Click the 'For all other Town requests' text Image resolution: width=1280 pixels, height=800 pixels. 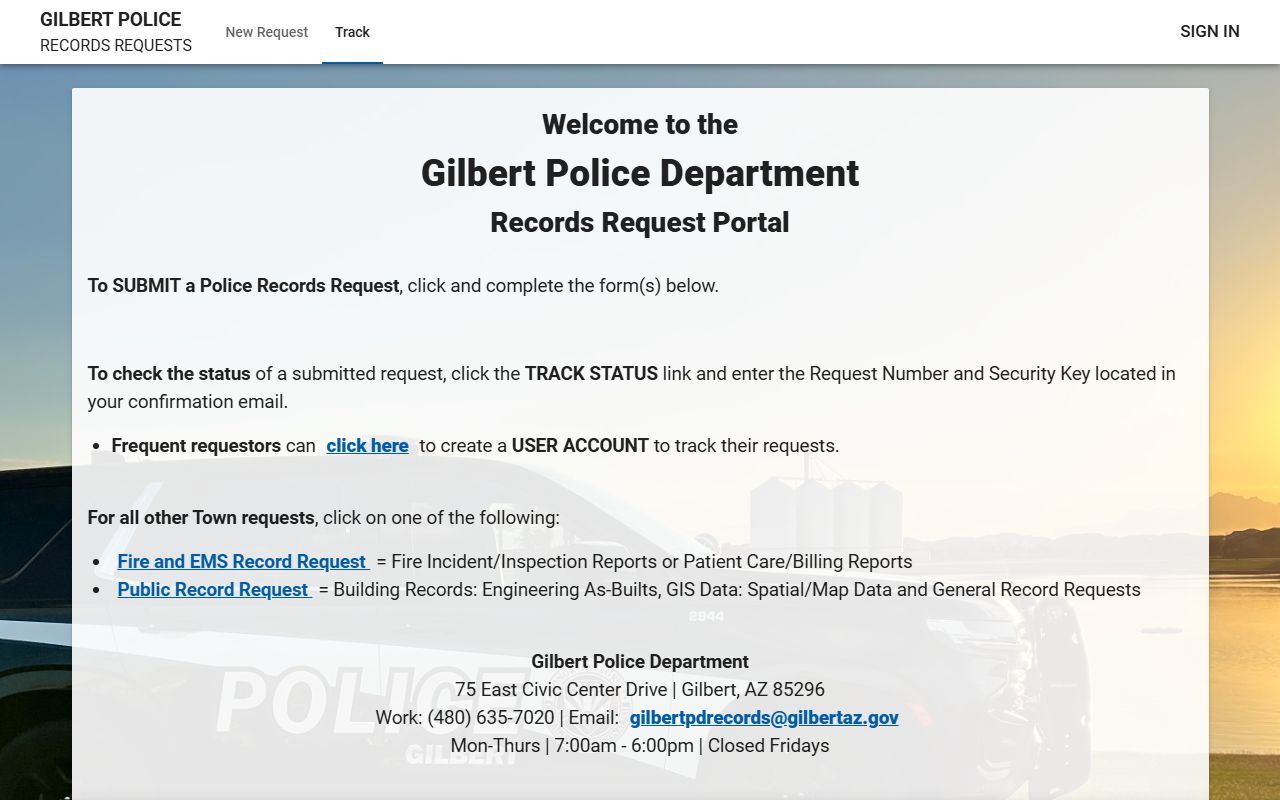click(x=201, y=518)
